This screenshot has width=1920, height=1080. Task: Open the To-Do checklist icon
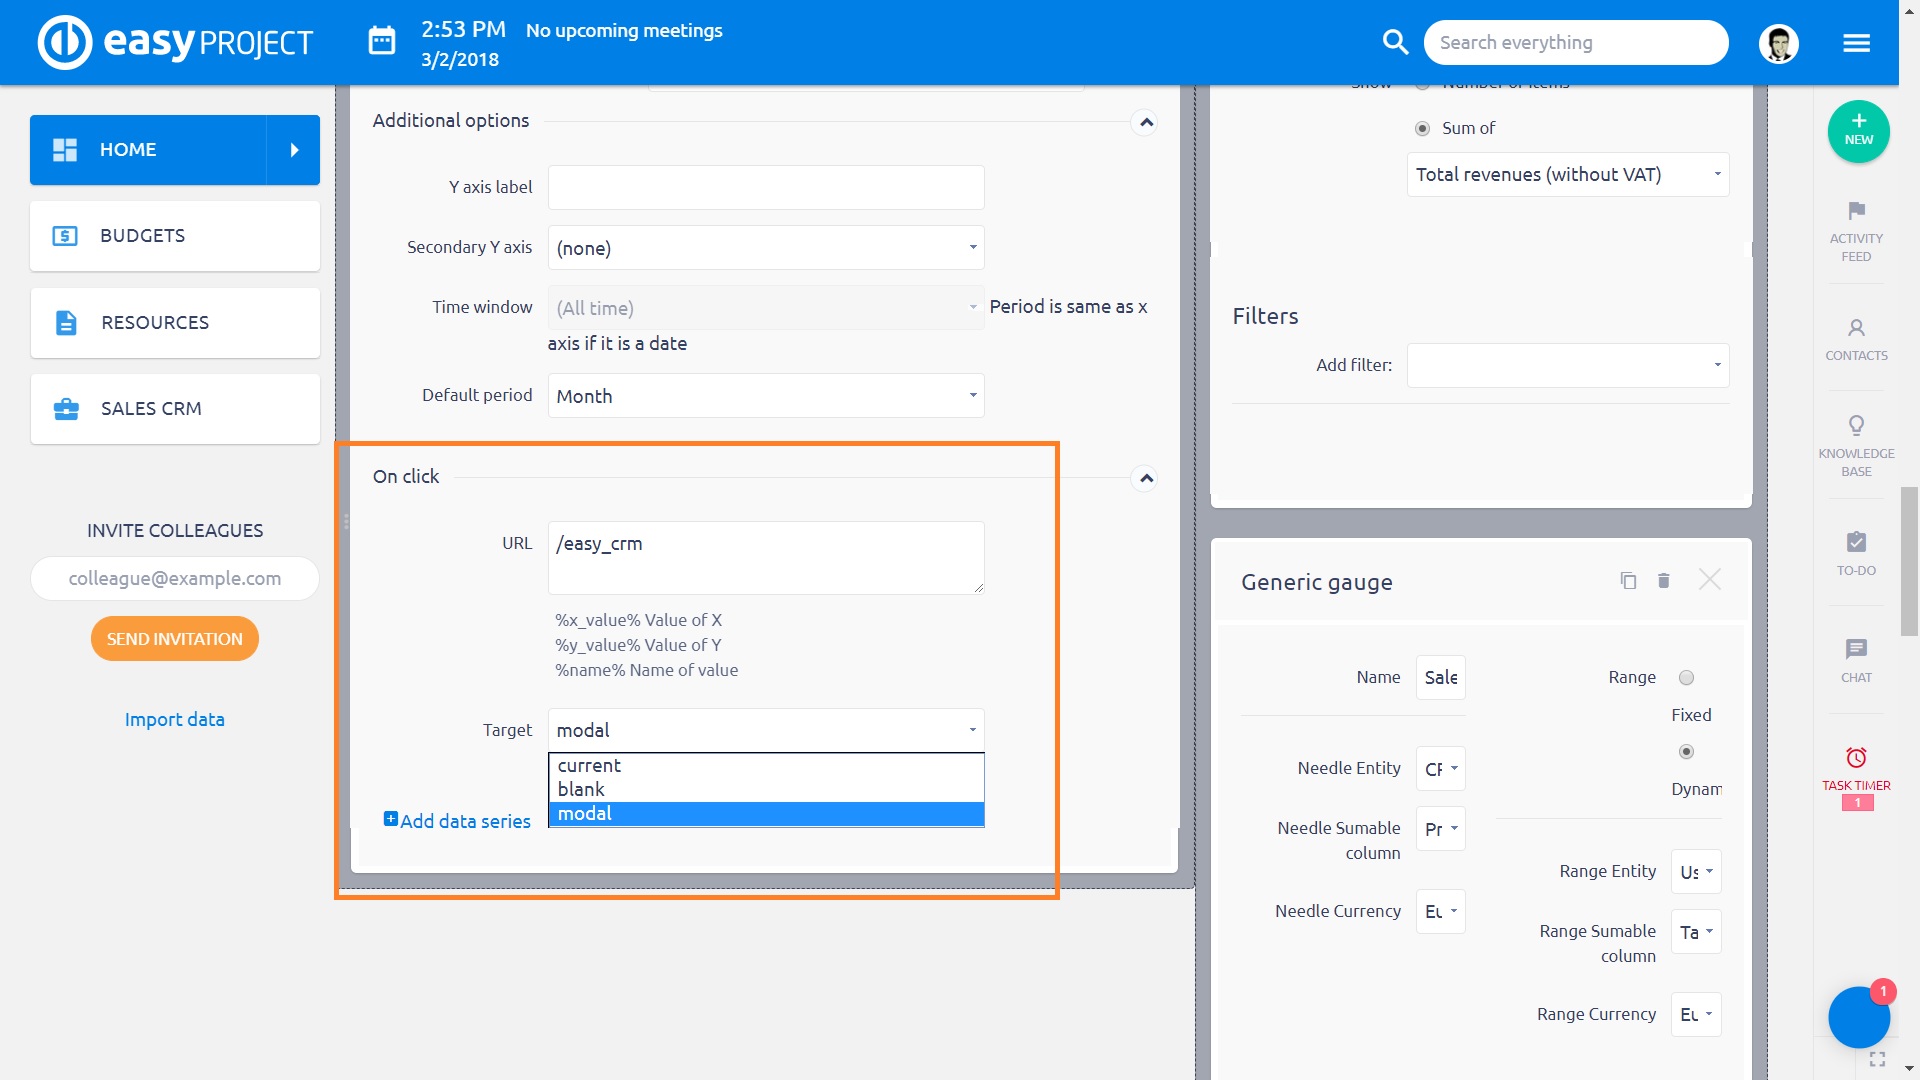[x=1856, y=543]
